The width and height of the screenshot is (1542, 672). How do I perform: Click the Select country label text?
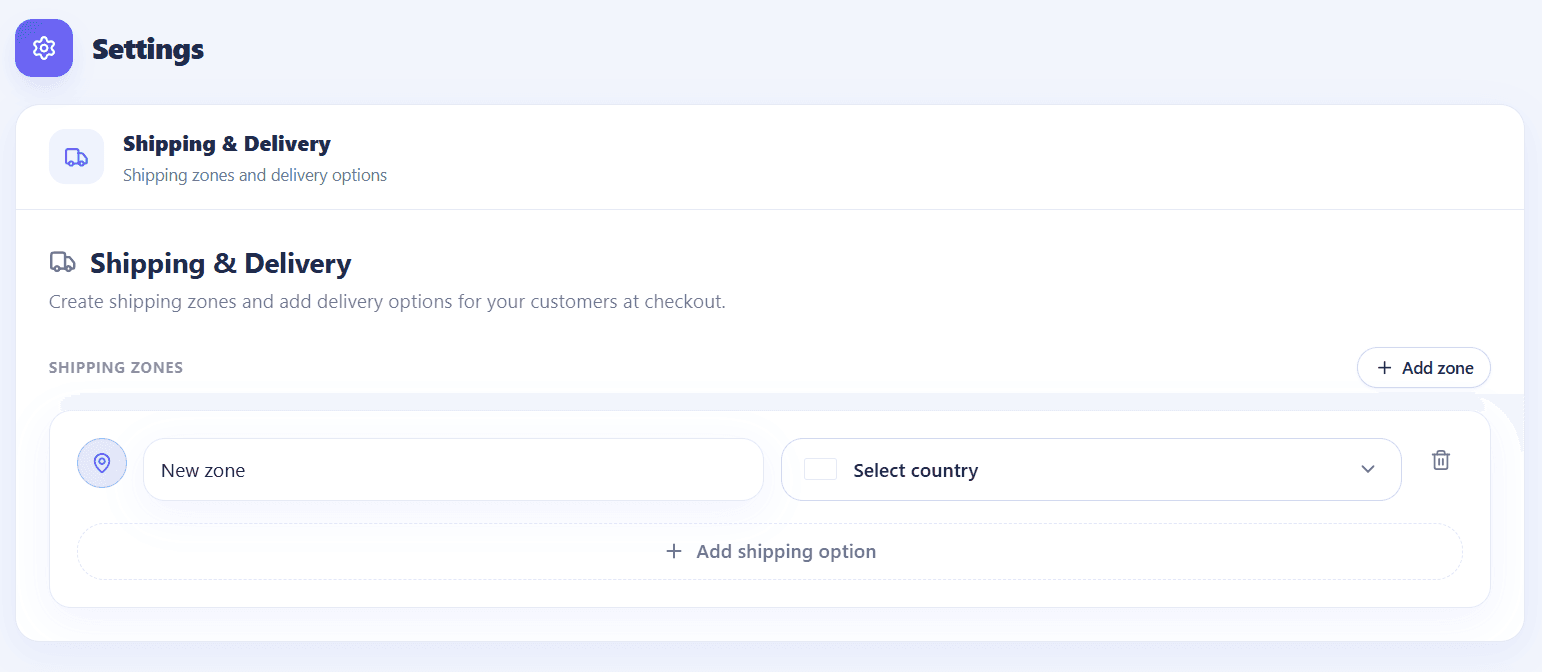(915, 470)
